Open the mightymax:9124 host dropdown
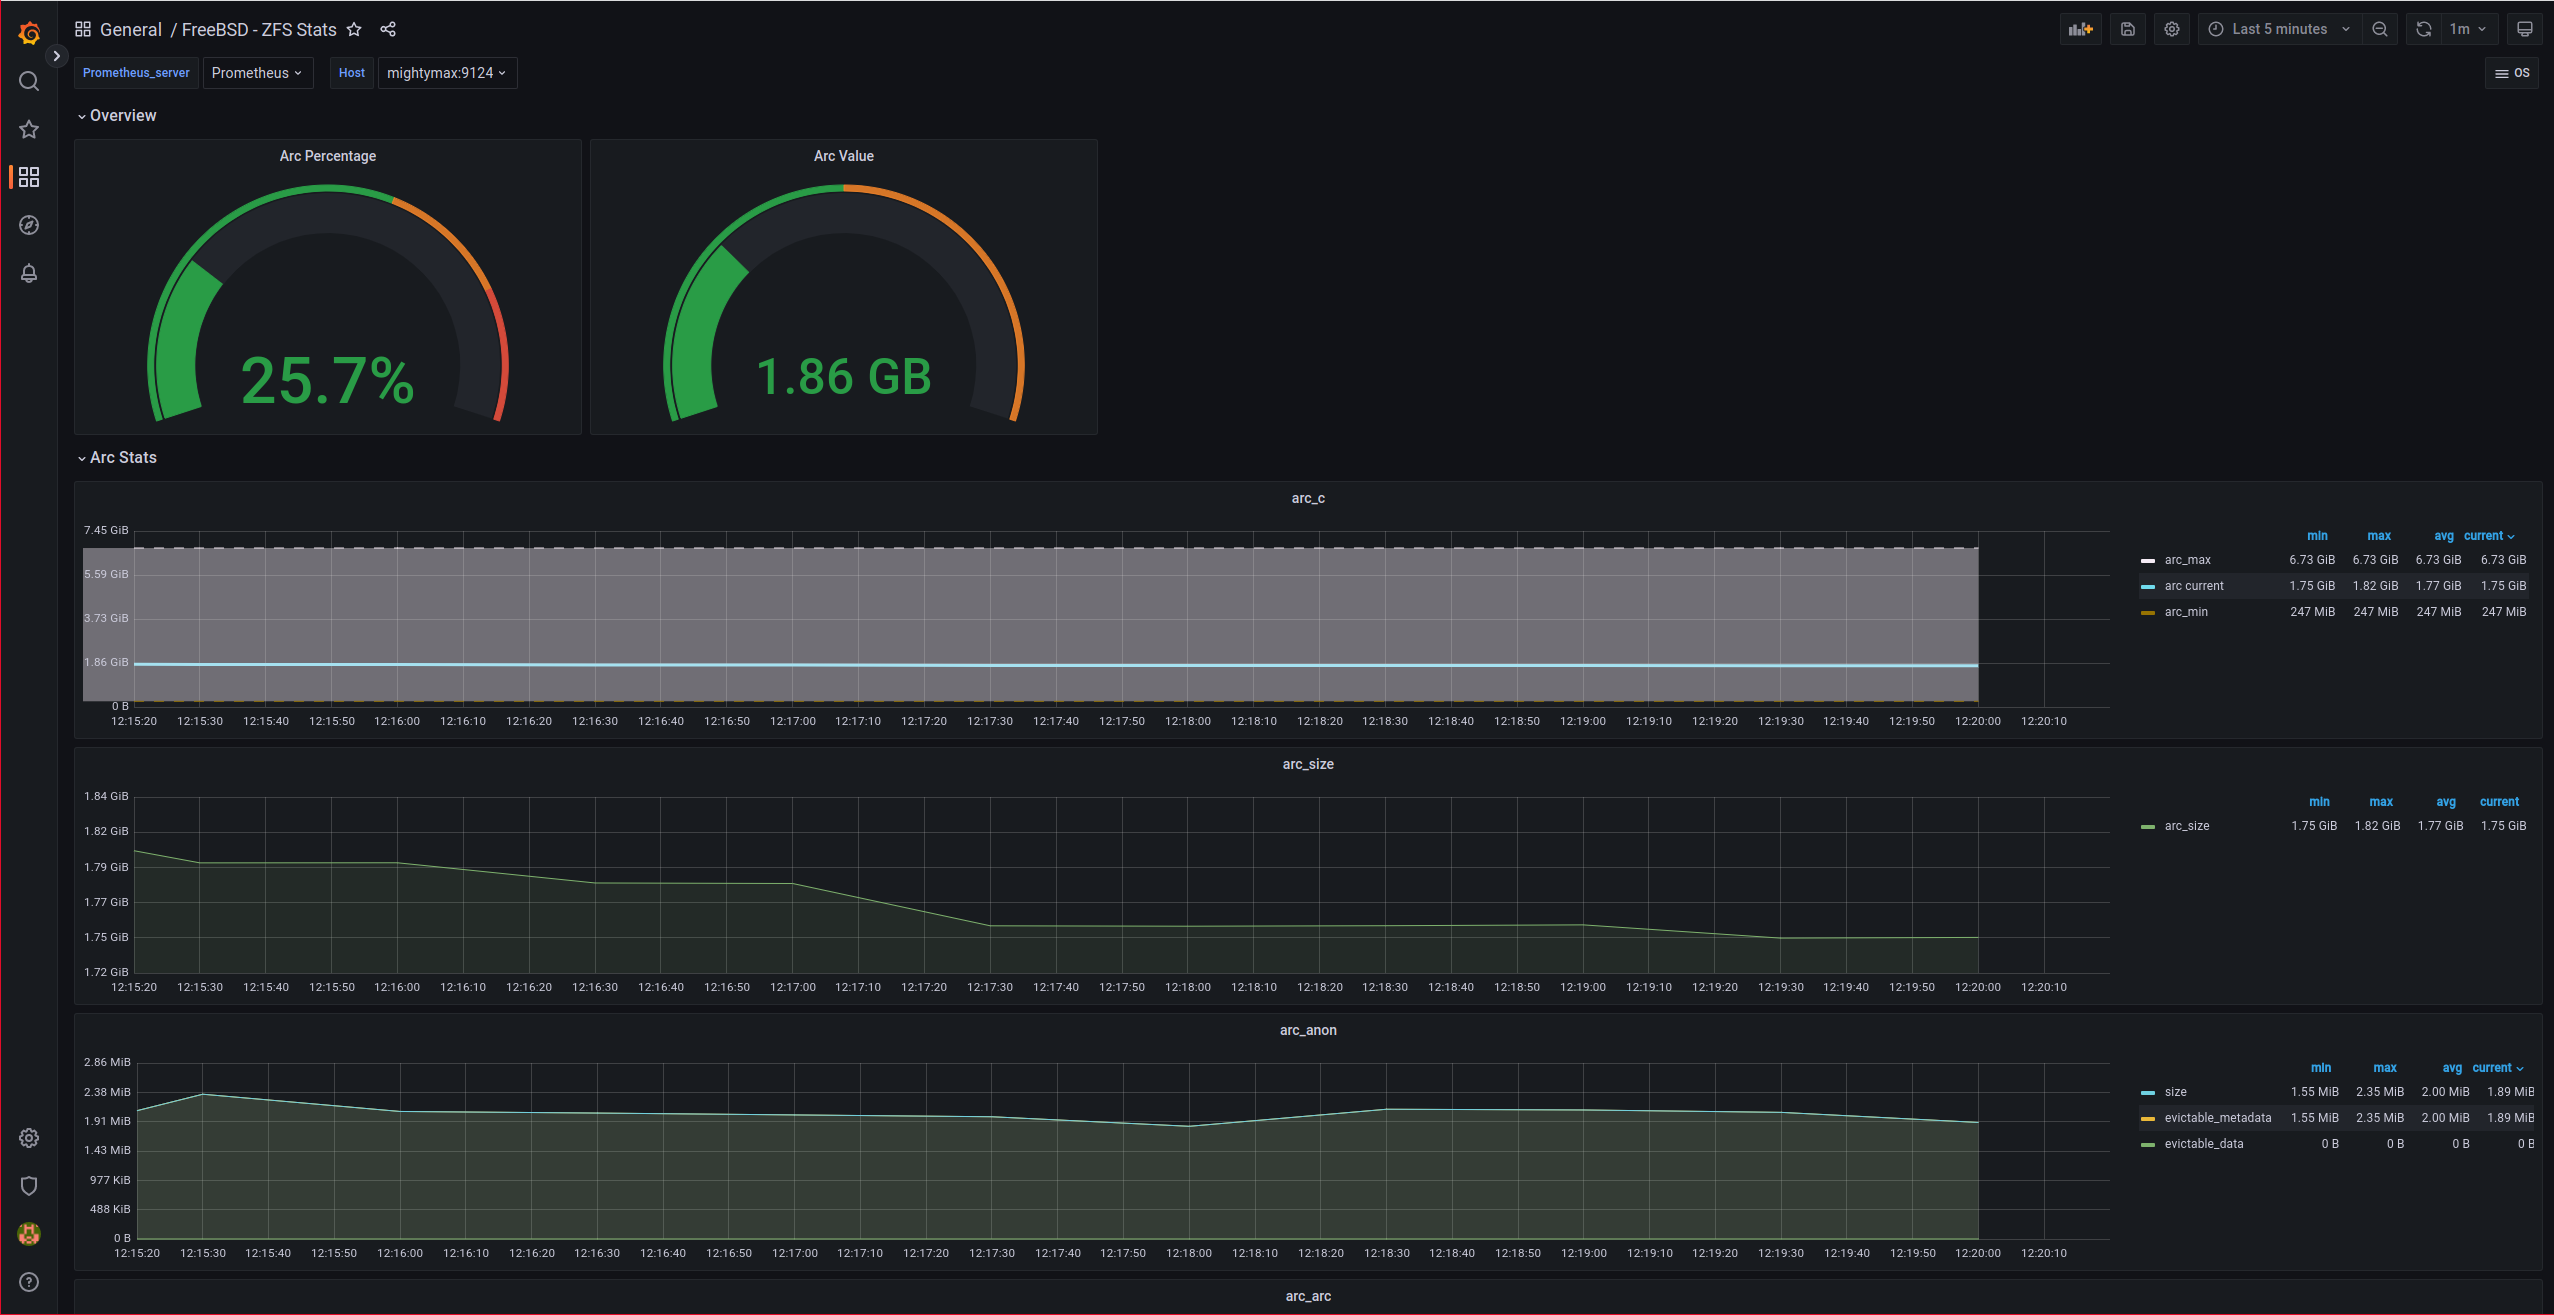 (446, 73)
